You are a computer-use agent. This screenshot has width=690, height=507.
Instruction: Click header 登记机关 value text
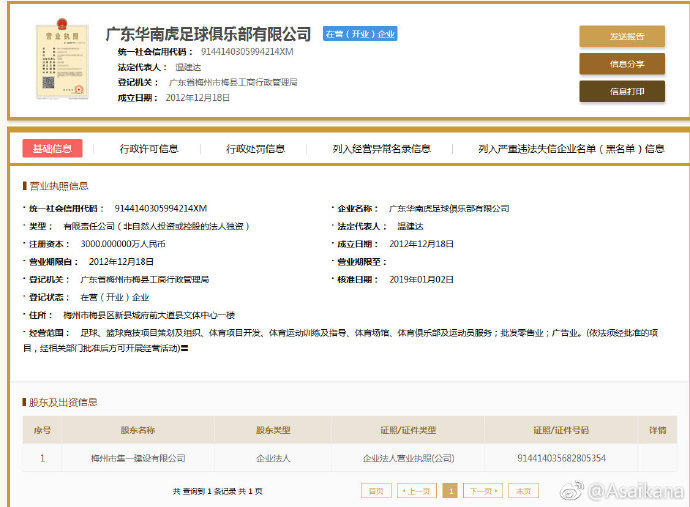click(x=233, y=82)
